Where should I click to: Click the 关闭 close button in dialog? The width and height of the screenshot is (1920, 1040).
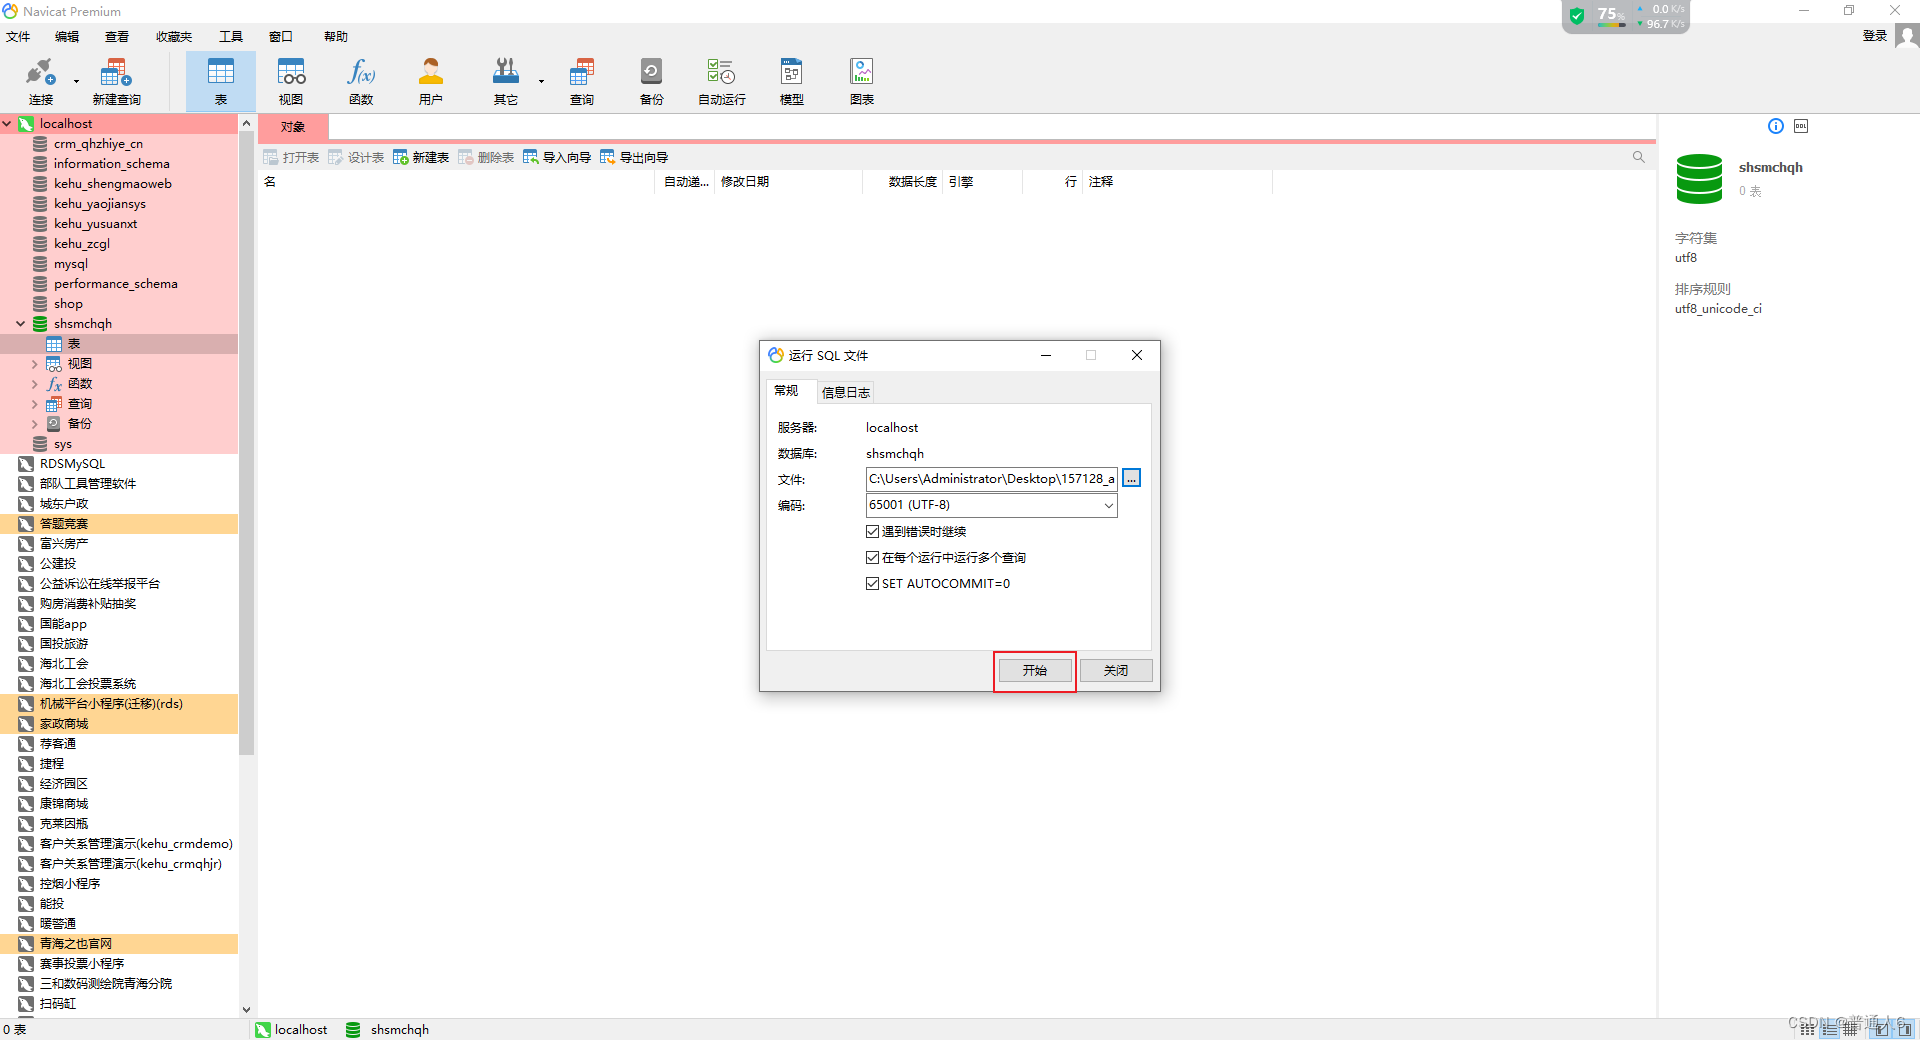pyautogui.click(x=1116, y=670)
